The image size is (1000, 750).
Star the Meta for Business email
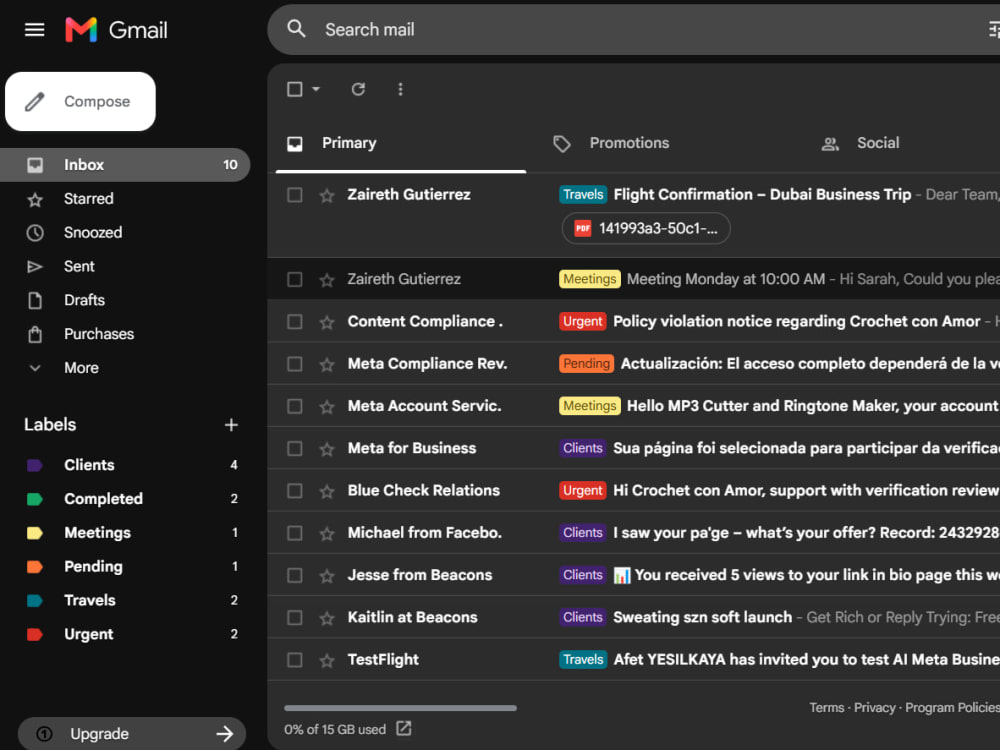[327, 450]
